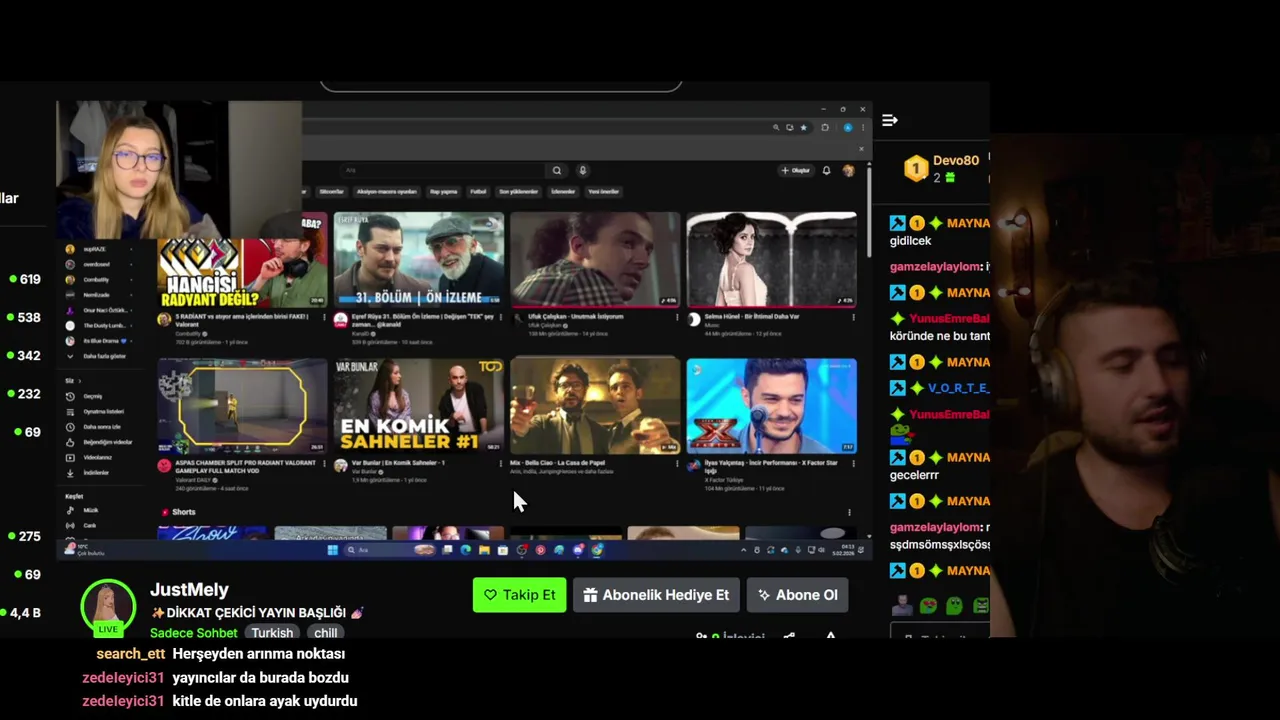Click the Oluştur create button
This screenshot has width=1280, height=720.
(x=796, y=170)
